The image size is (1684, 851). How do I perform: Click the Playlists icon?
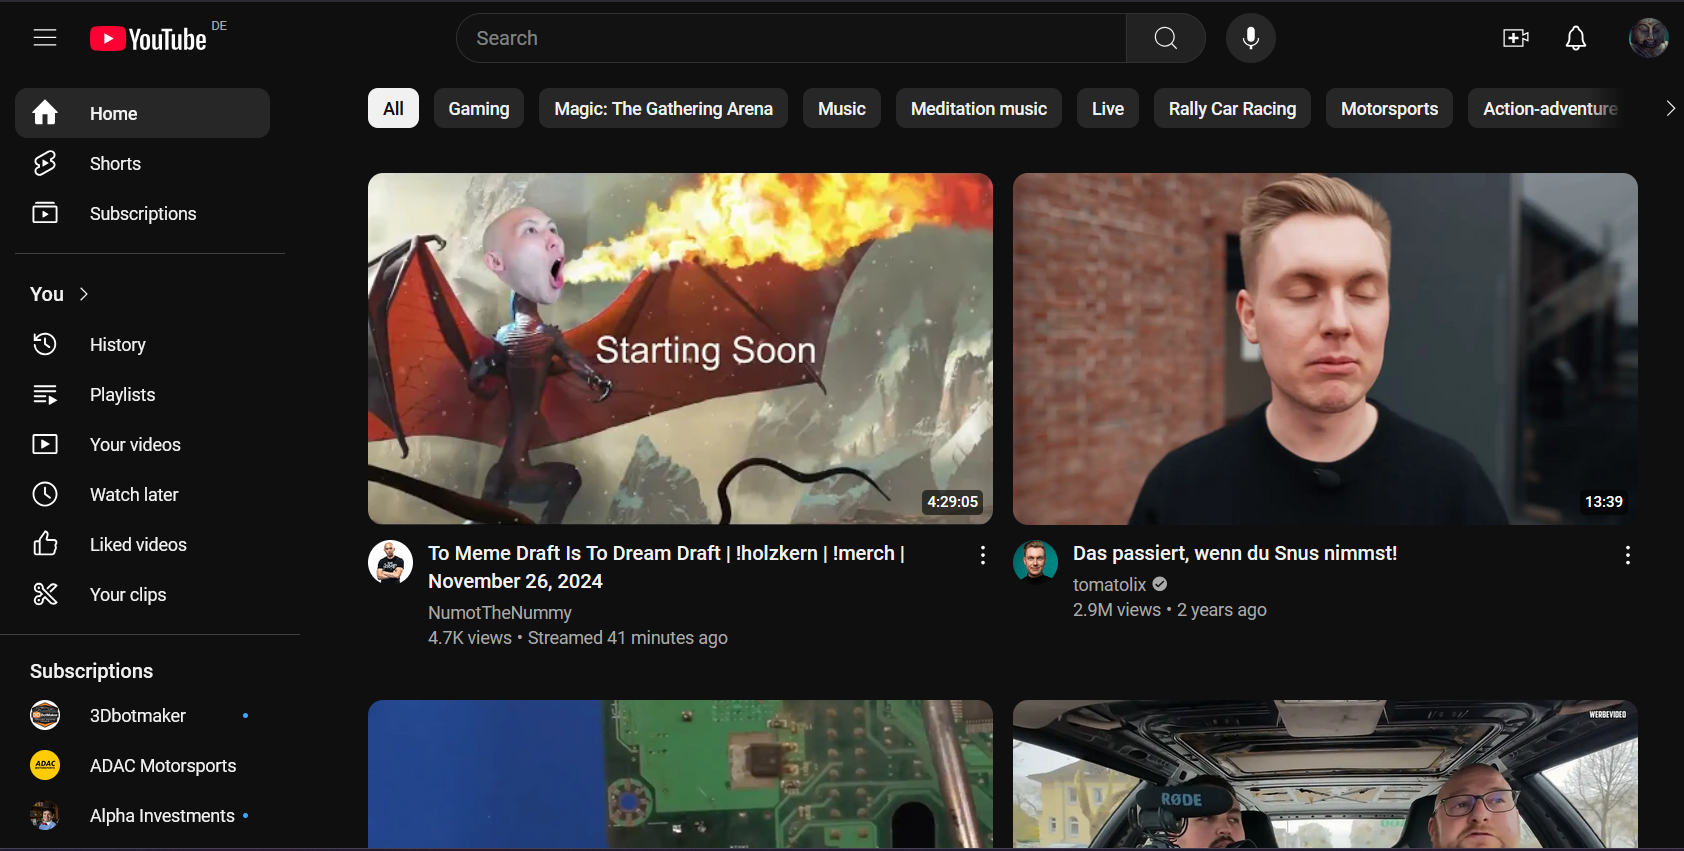point(45,394)
